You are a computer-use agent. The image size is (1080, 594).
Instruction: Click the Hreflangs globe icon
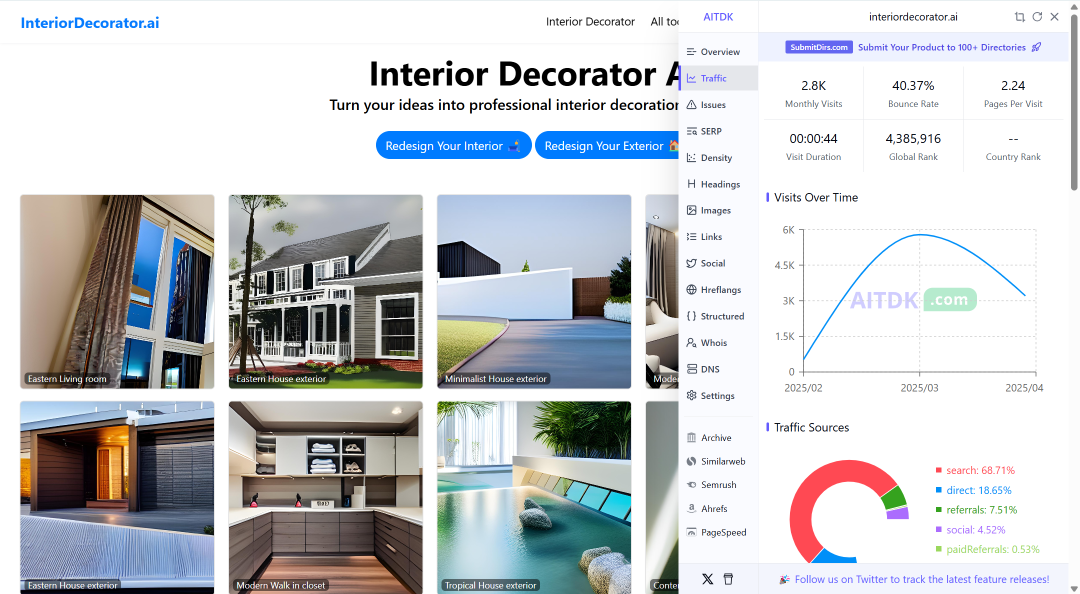pos(692,289)
